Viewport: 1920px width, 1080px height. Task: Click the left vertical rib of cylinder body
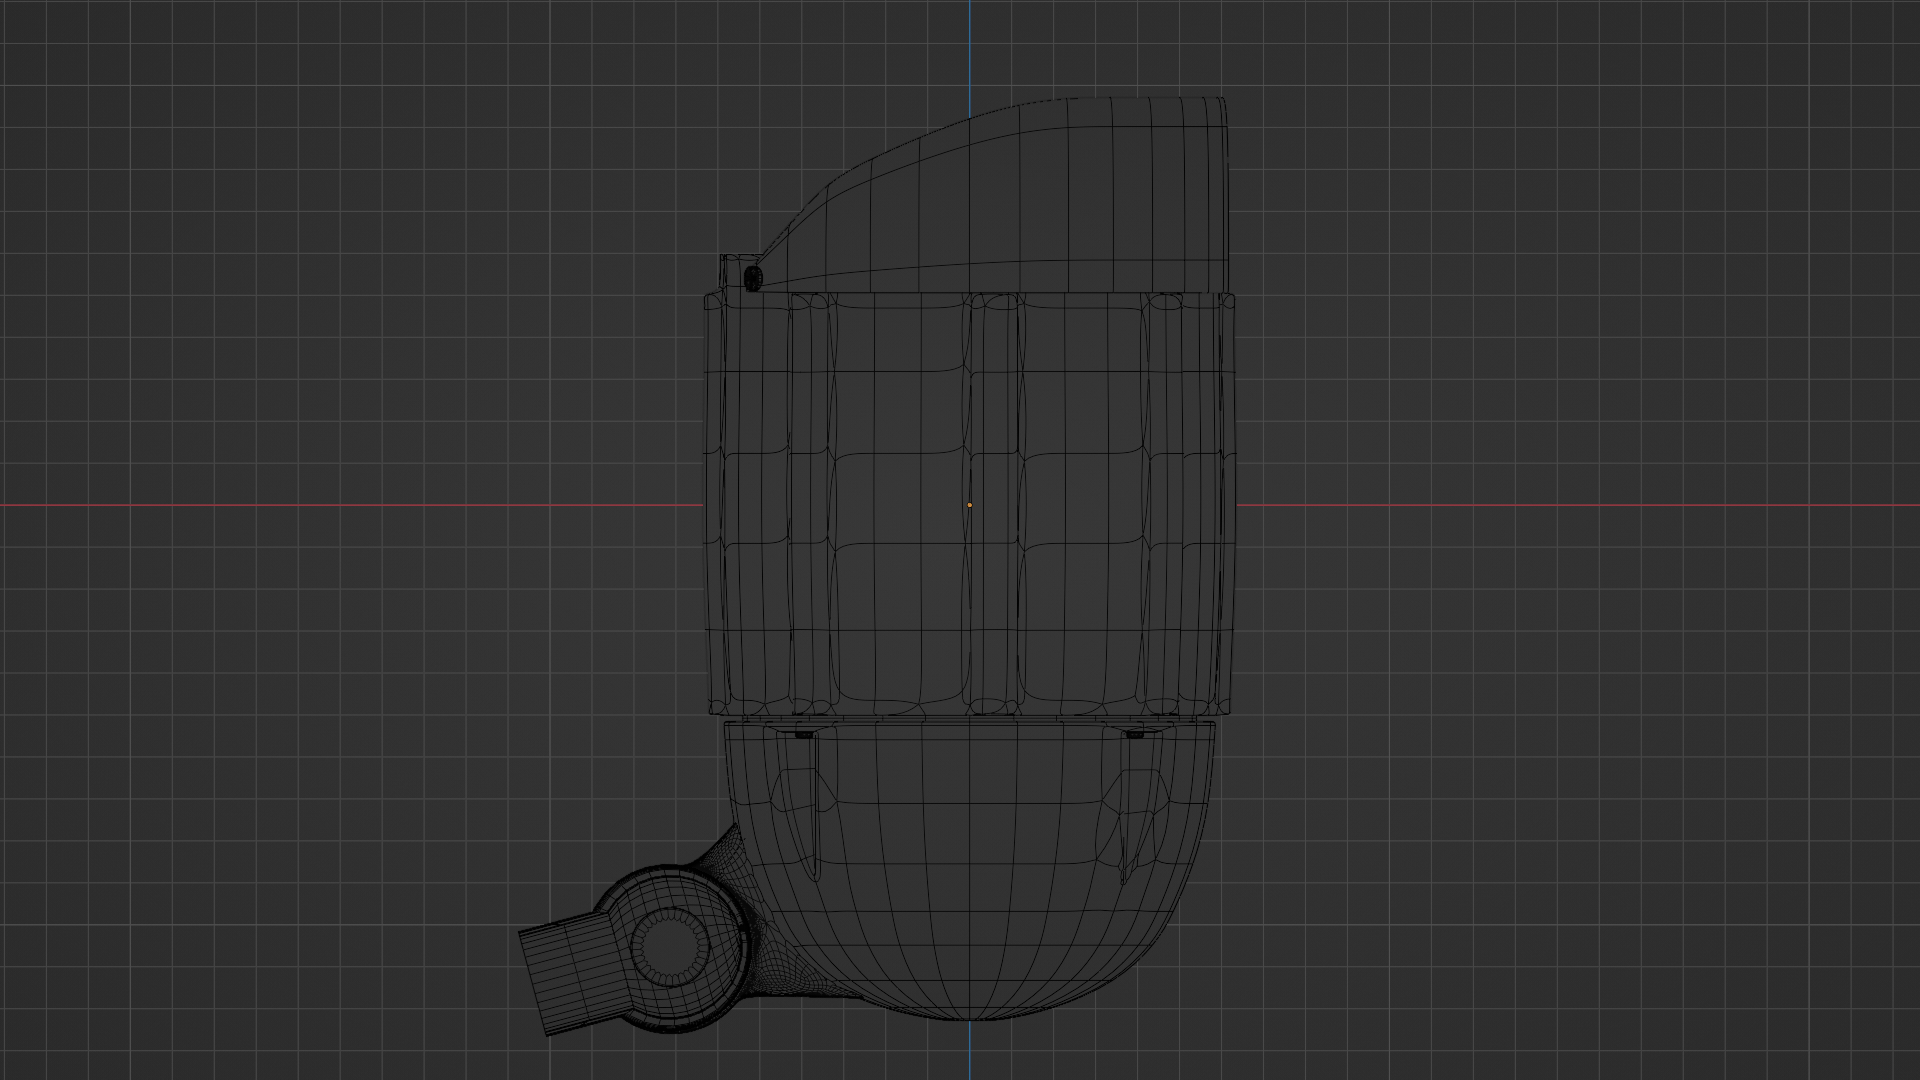tap(810, 500)
